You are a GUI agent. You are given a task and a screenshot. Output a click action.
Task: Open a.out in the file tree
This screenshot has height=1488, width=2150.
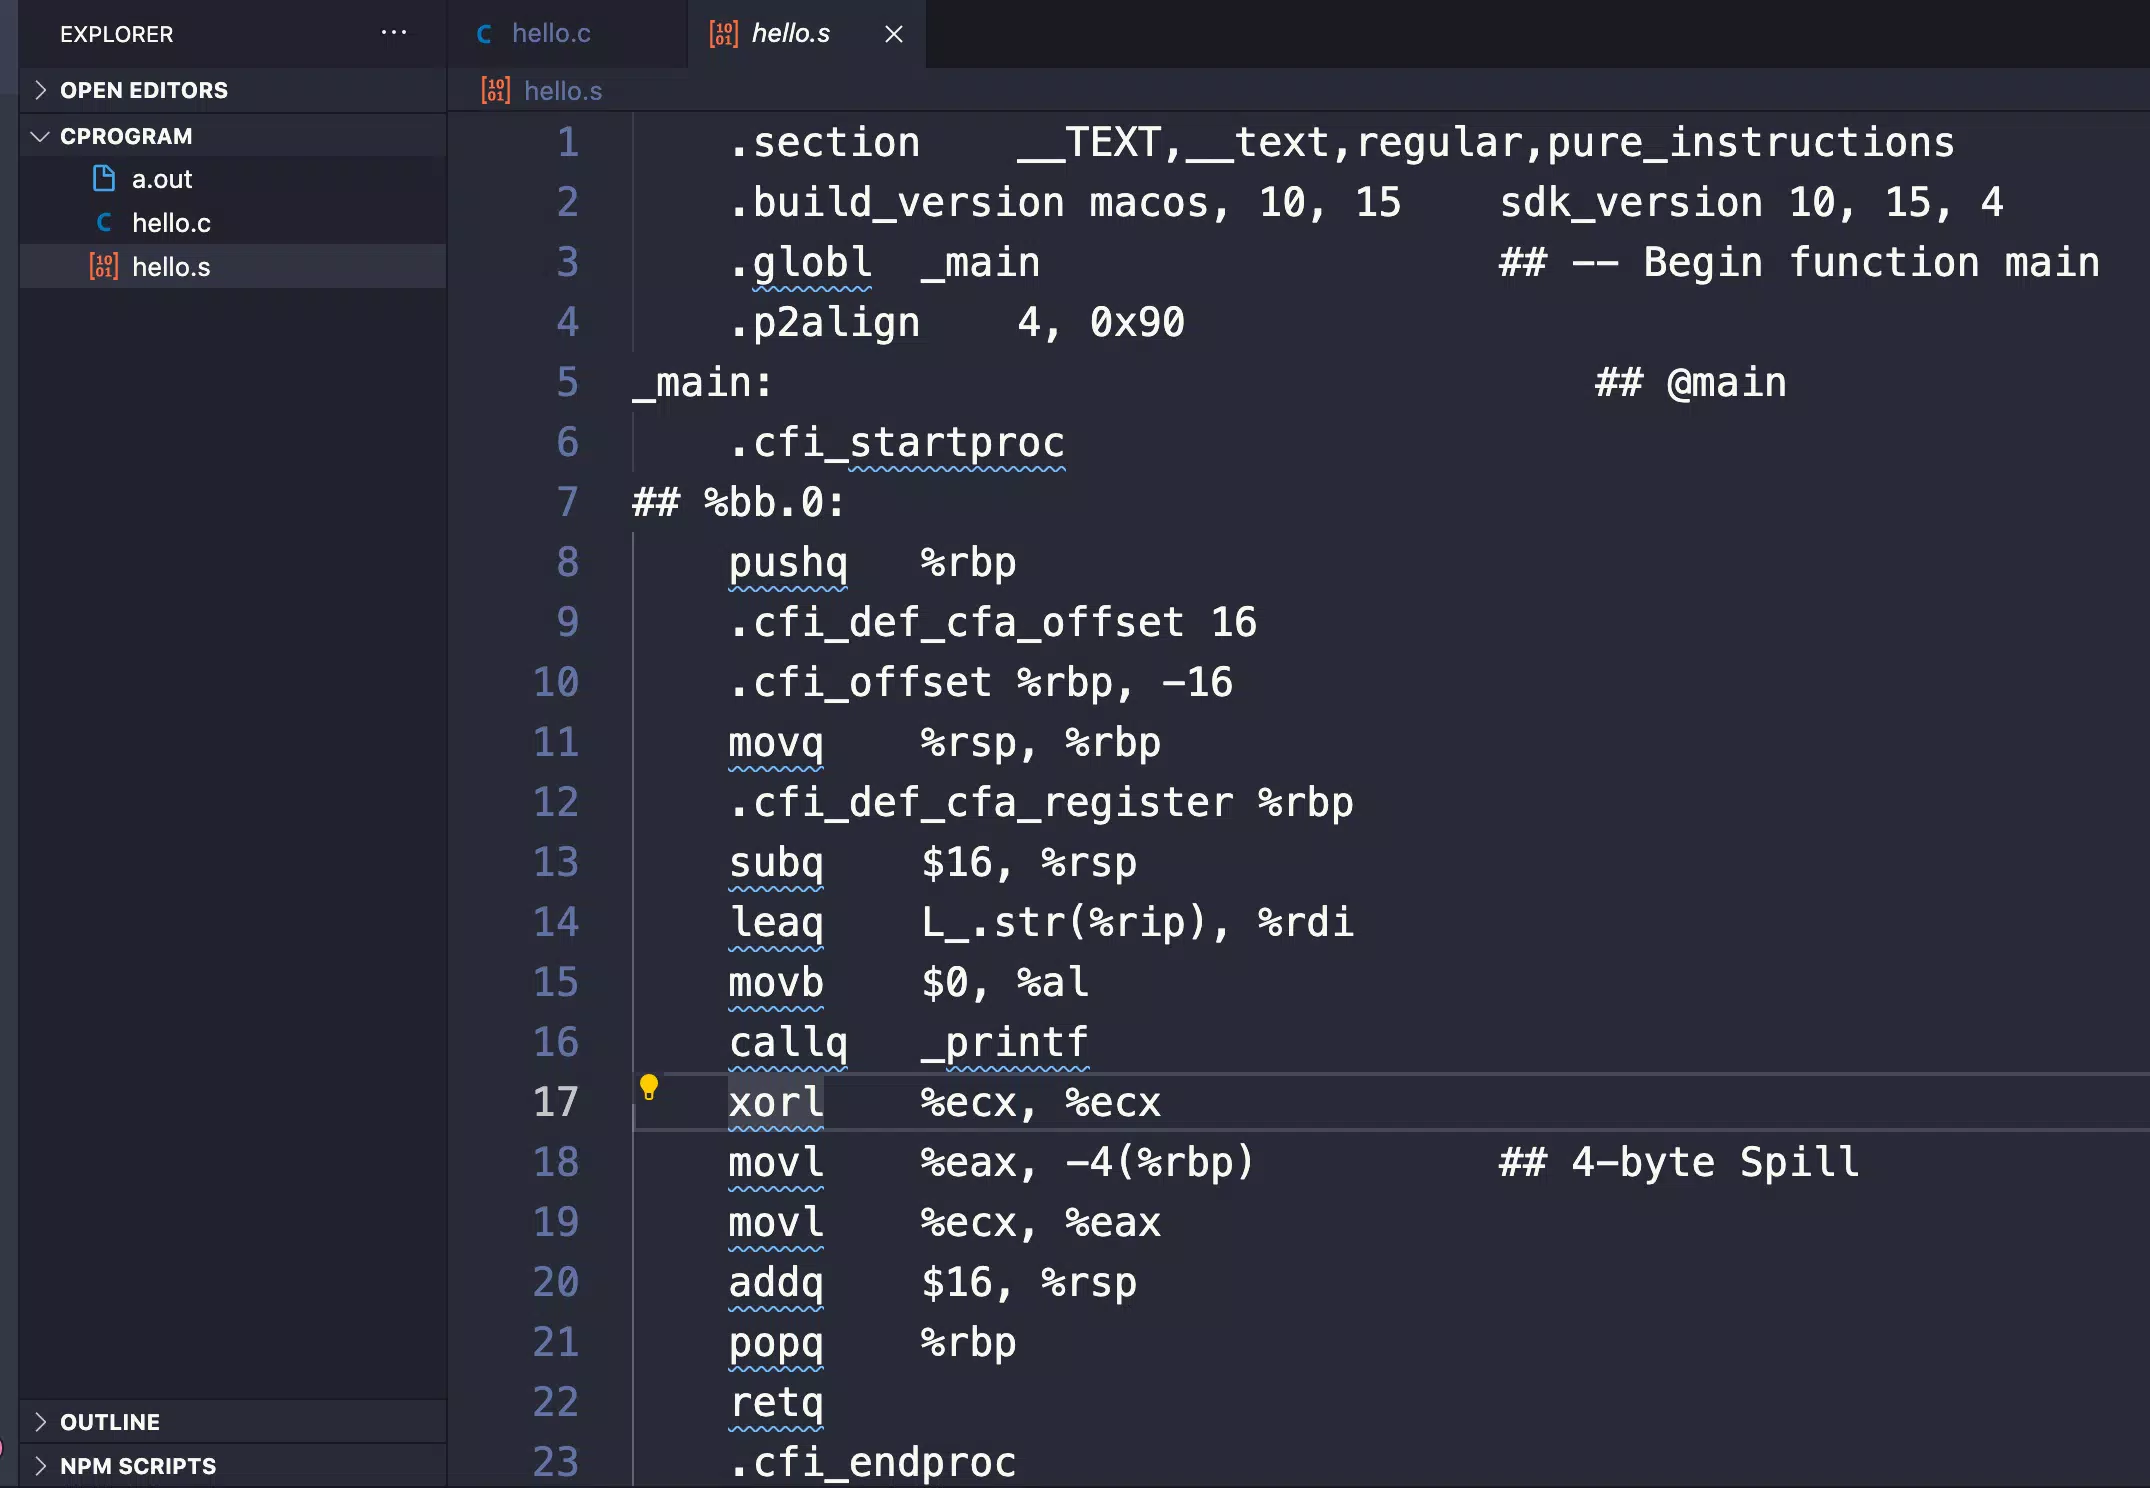[233, 179]
